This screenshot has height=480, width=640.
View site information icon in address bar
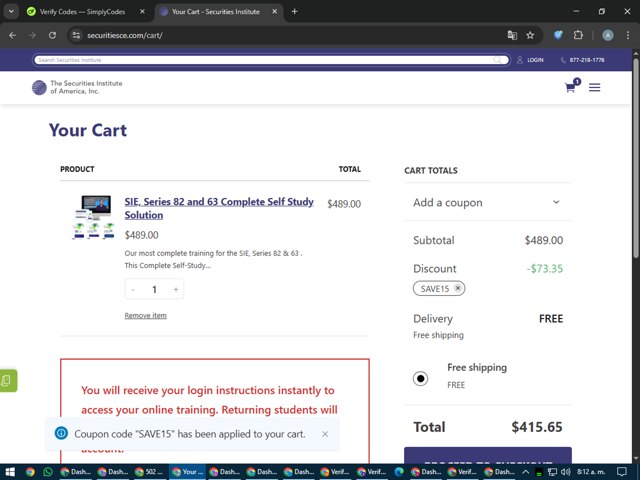coord(76,36)
